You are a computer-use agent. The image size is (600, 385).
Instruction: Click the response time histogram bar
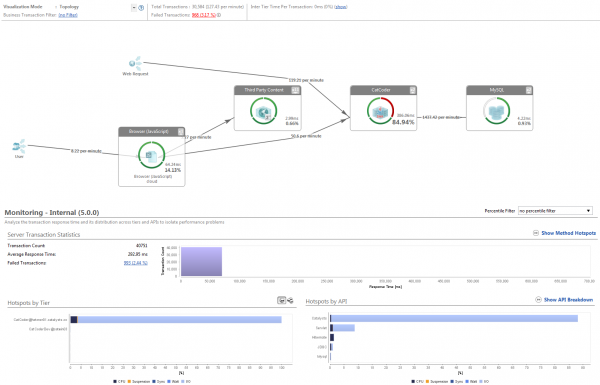click(x=201, y=261)
